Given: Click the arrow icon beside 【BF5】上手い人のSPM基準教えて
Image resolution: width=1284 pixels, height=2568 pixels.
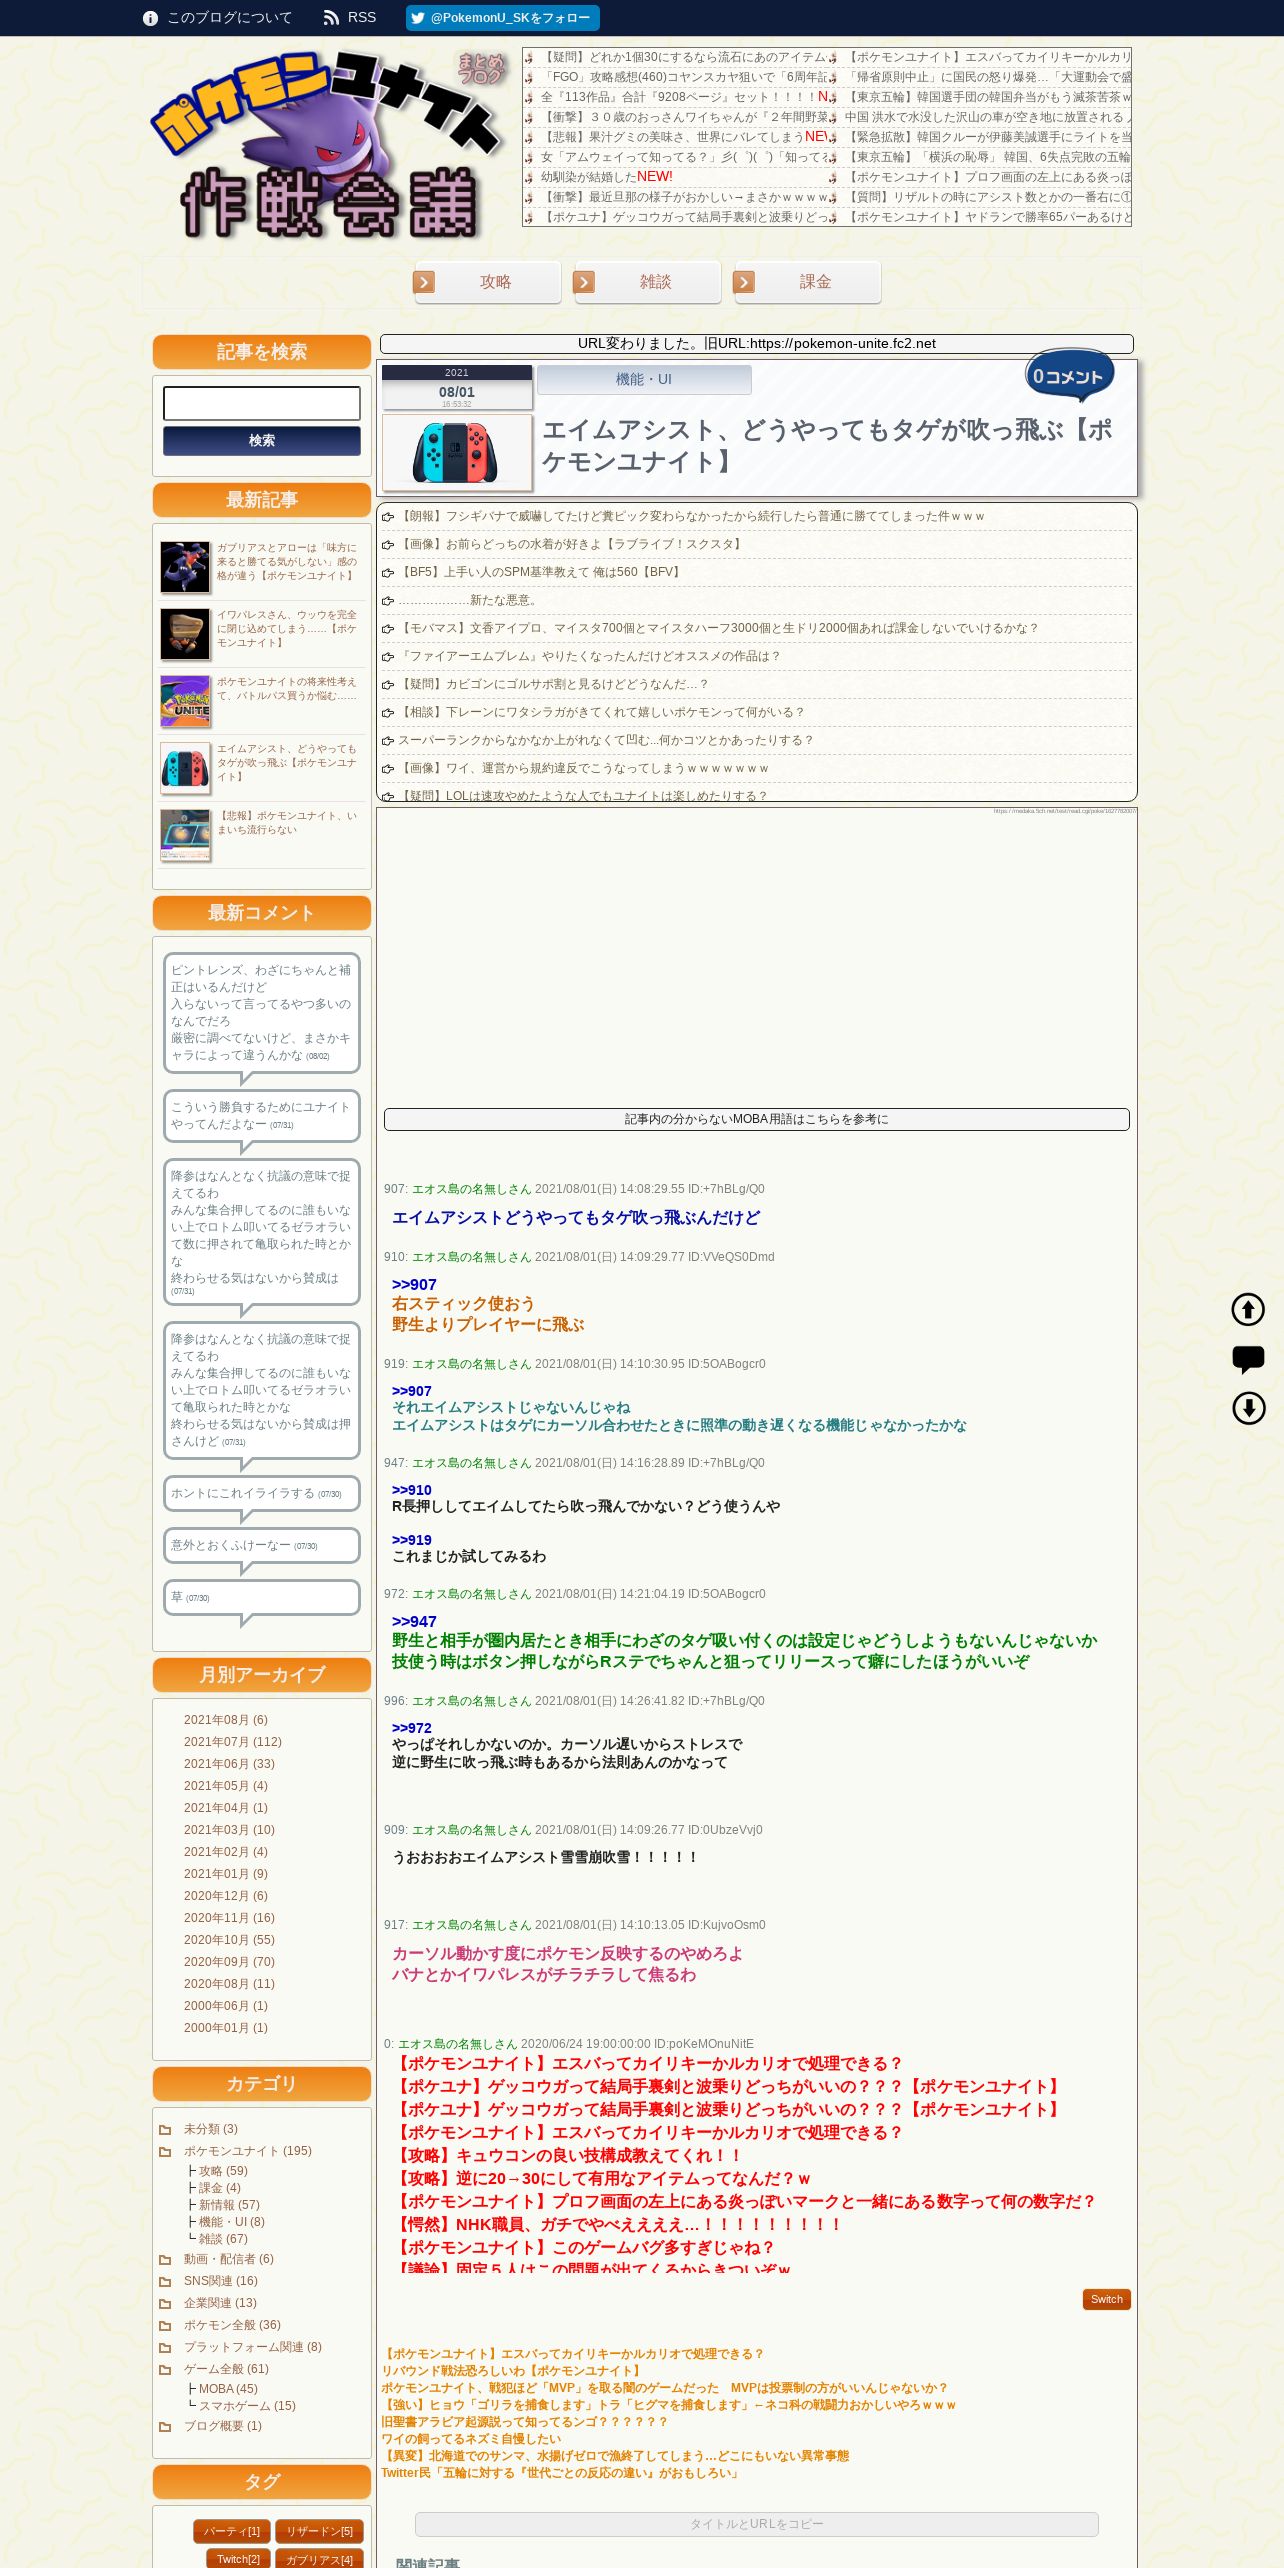Looking at the screenshot, I should [x=388, y=573].
